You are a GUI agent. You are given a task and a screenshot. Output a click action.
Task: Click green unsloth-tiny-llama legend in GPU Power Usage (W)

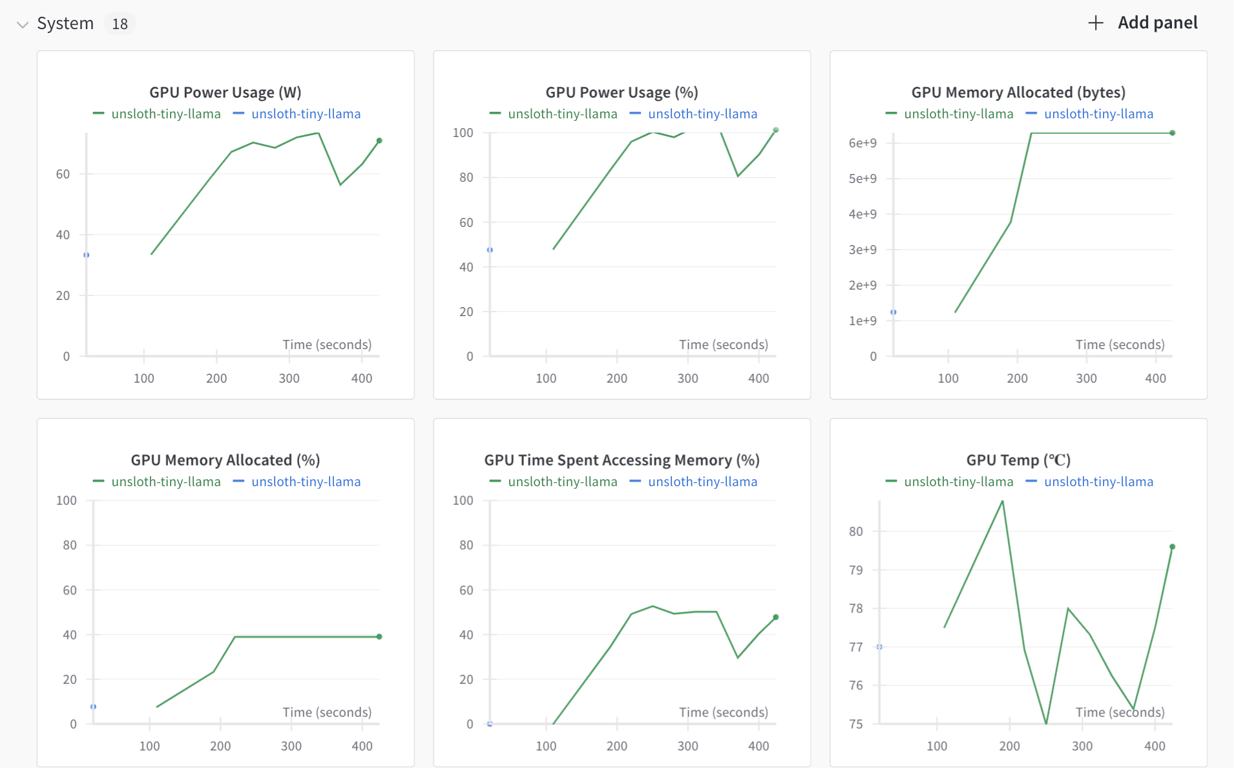[x=157, y=114]
